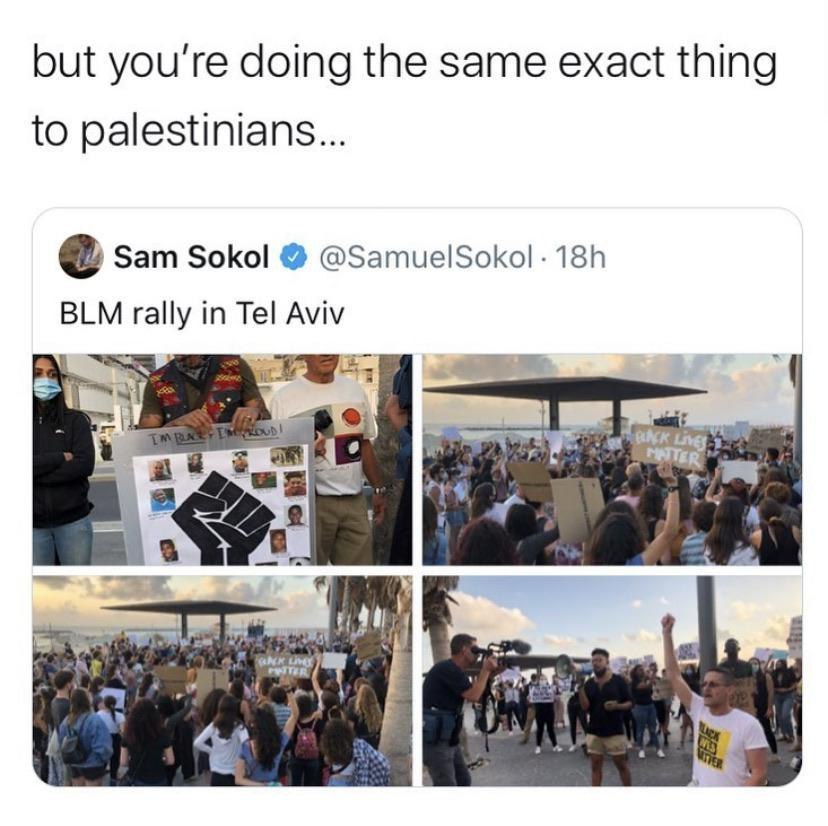Click the cameraman holding the video camera

click(x=453, y=708)
